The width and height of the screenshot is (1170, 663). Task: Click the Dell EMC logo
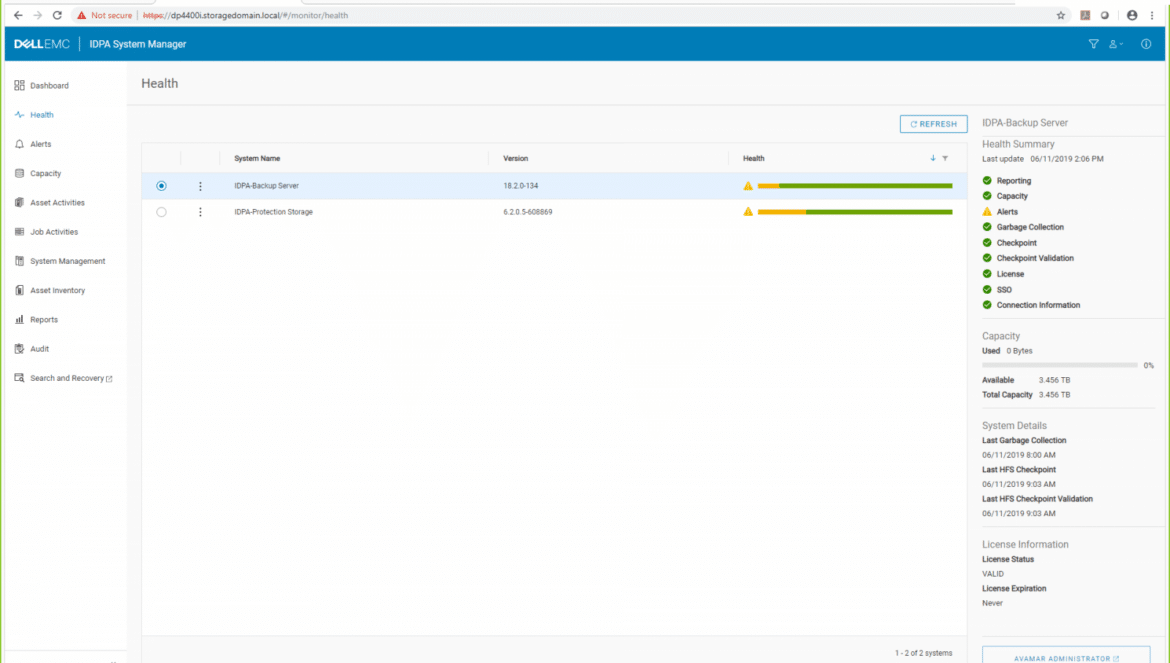[42, 44]
